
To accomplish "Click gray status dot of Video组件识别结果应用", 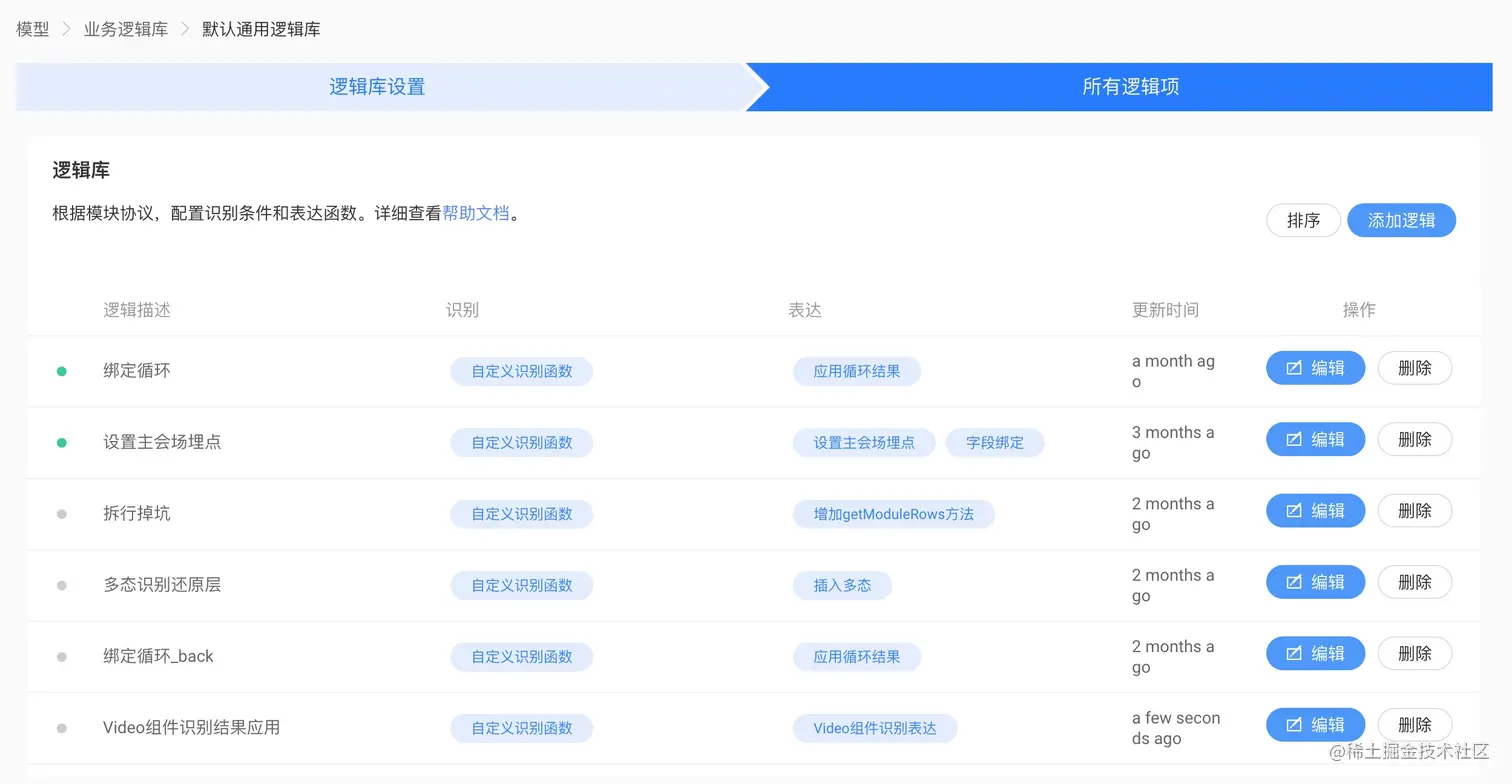I will pyautogui.click(x=61, y=728).
